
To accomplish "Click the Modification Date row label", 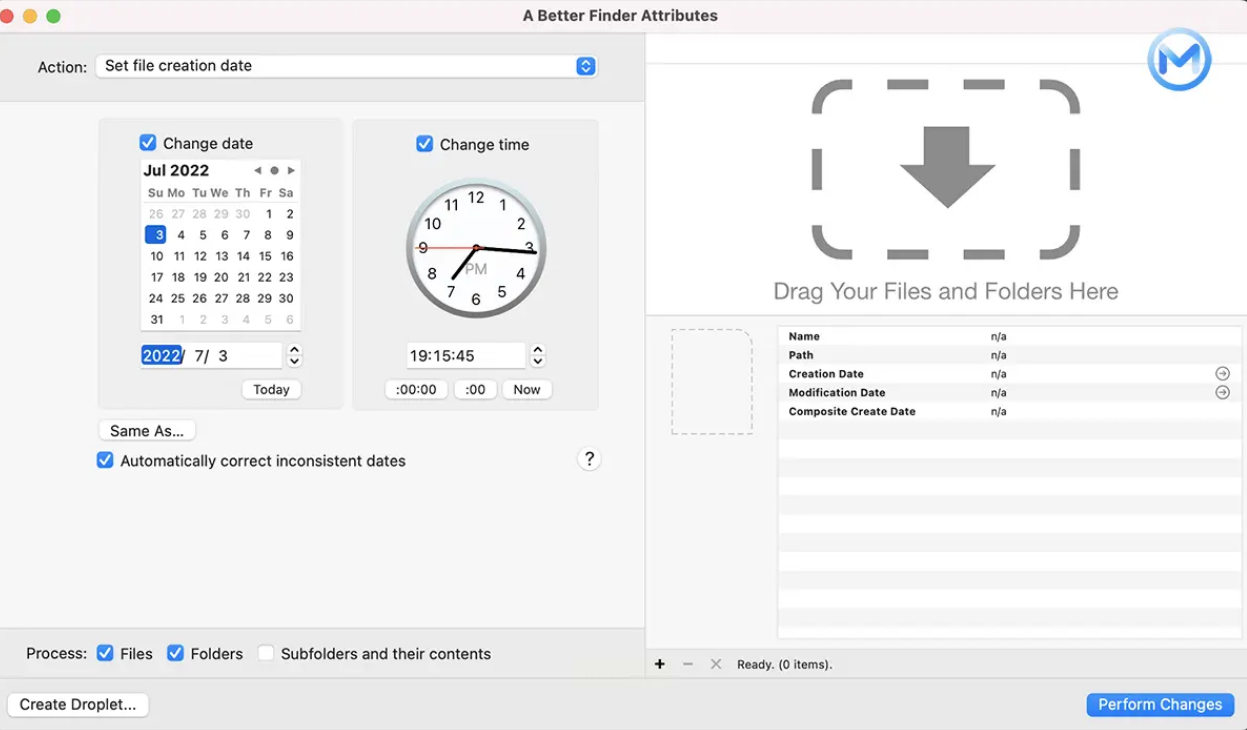I will click(x=837, y=393).
